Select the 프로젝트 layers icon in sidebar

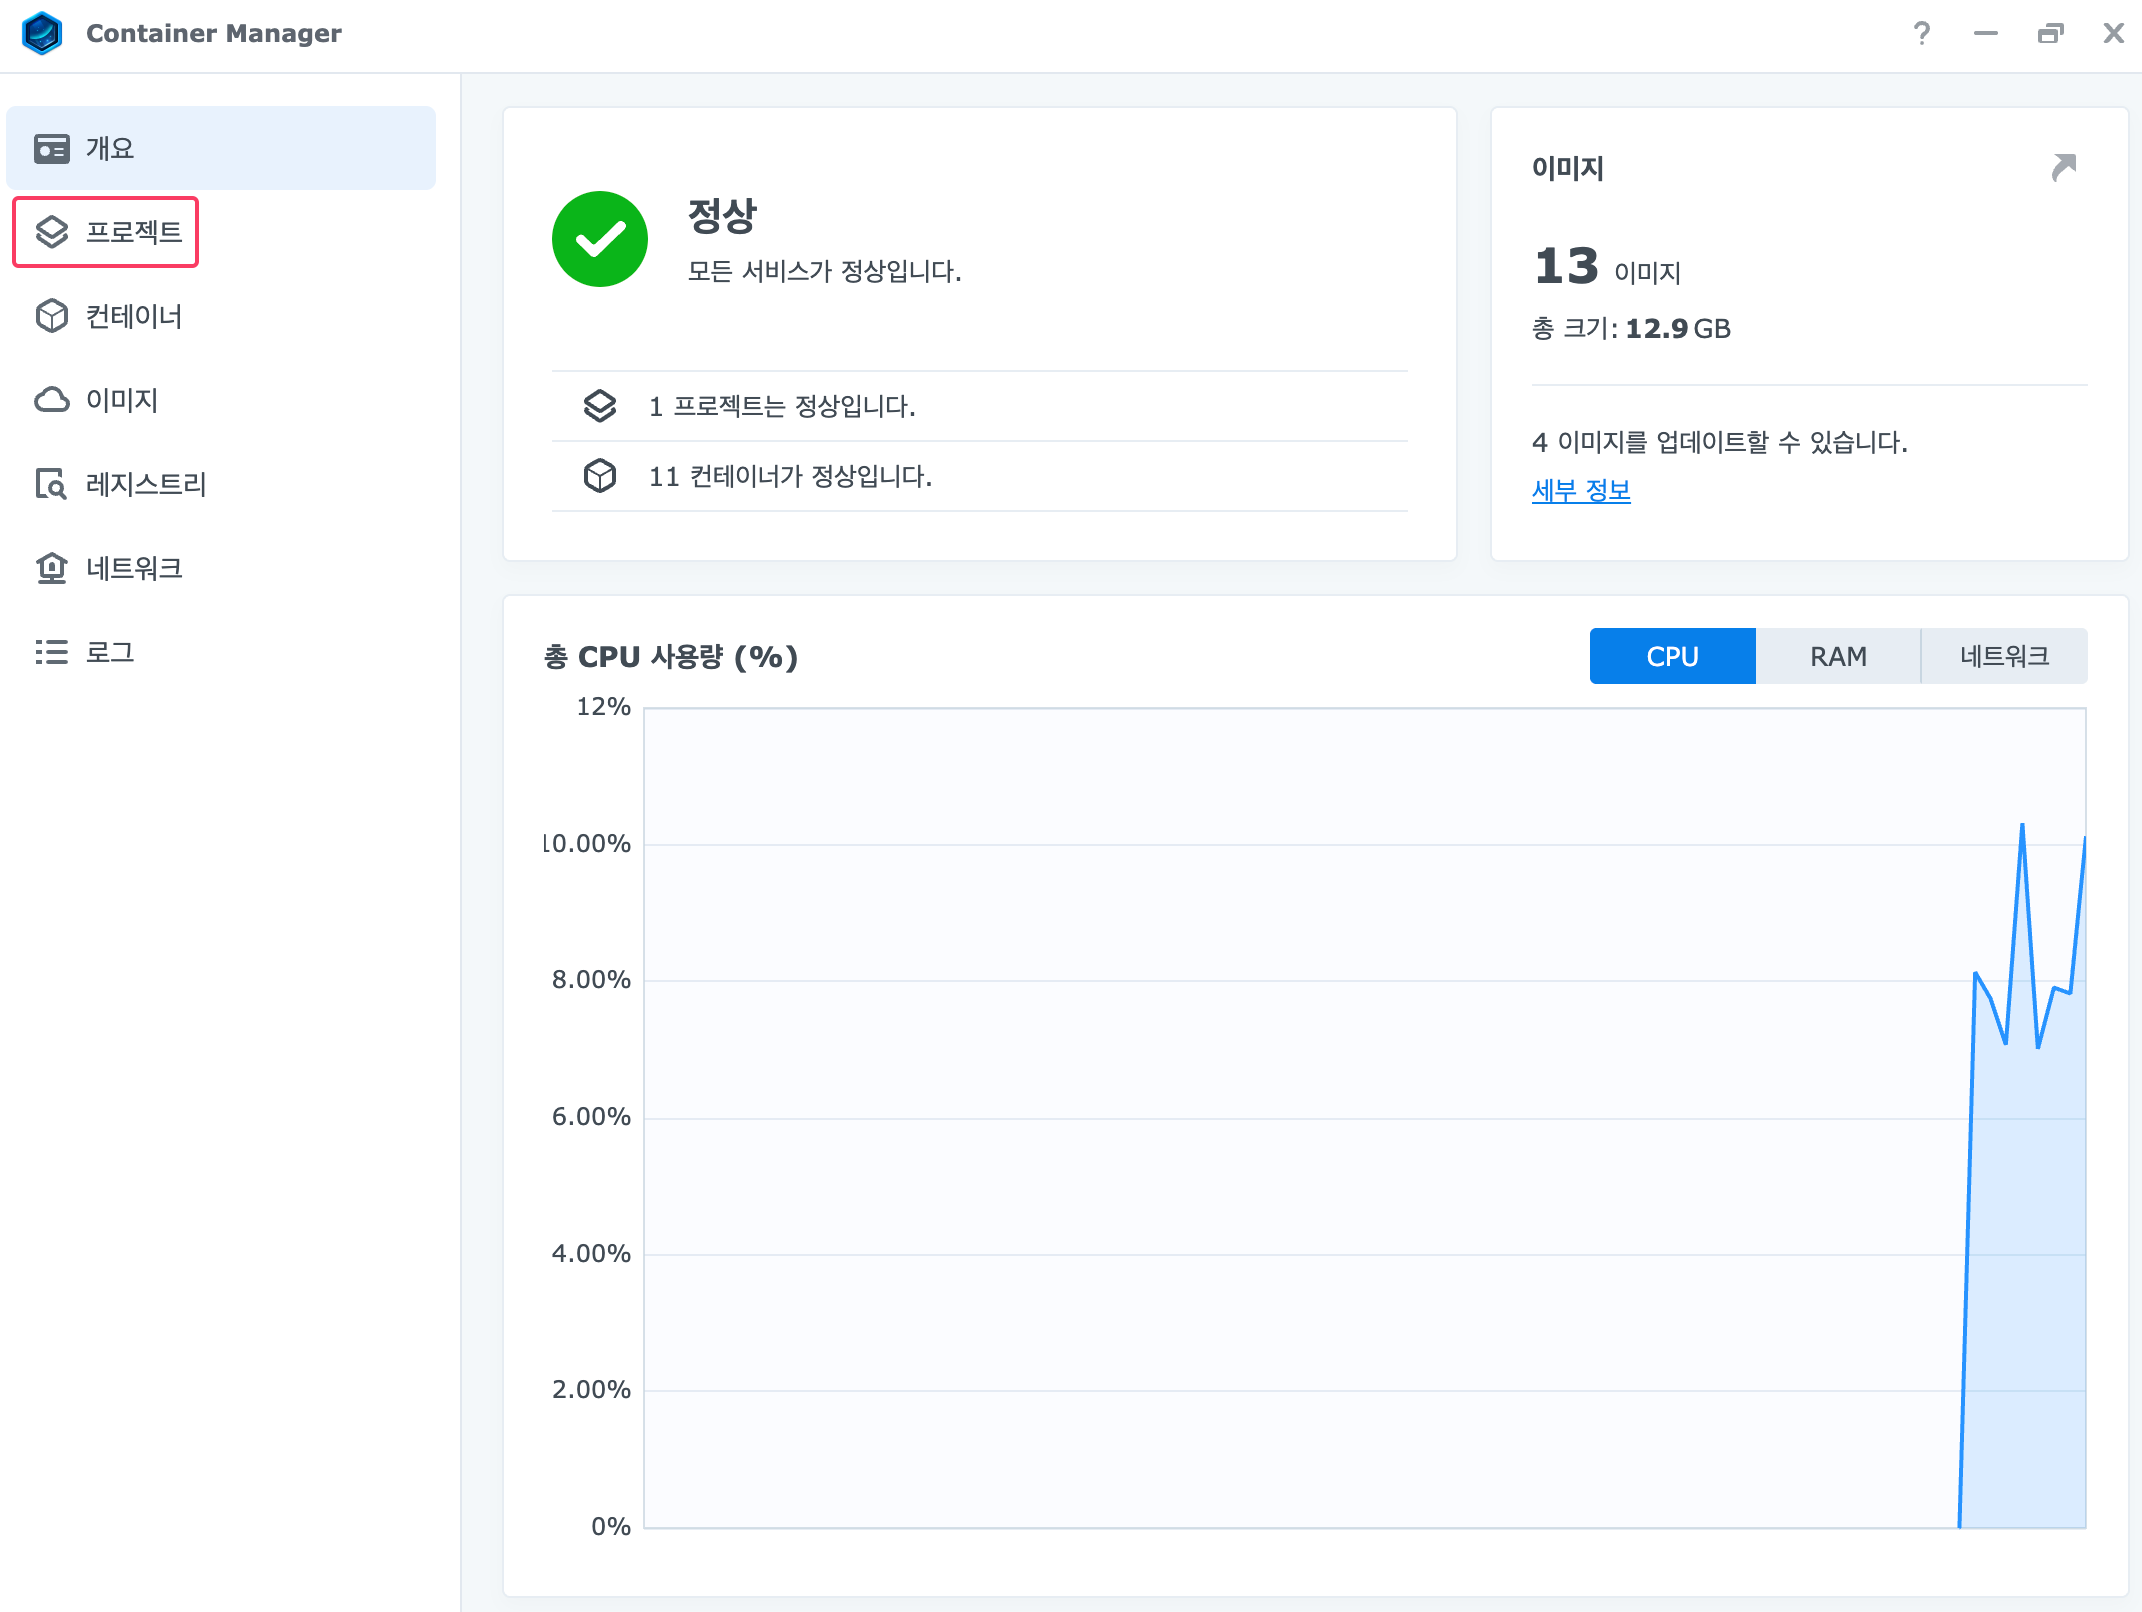coord(52,232)
